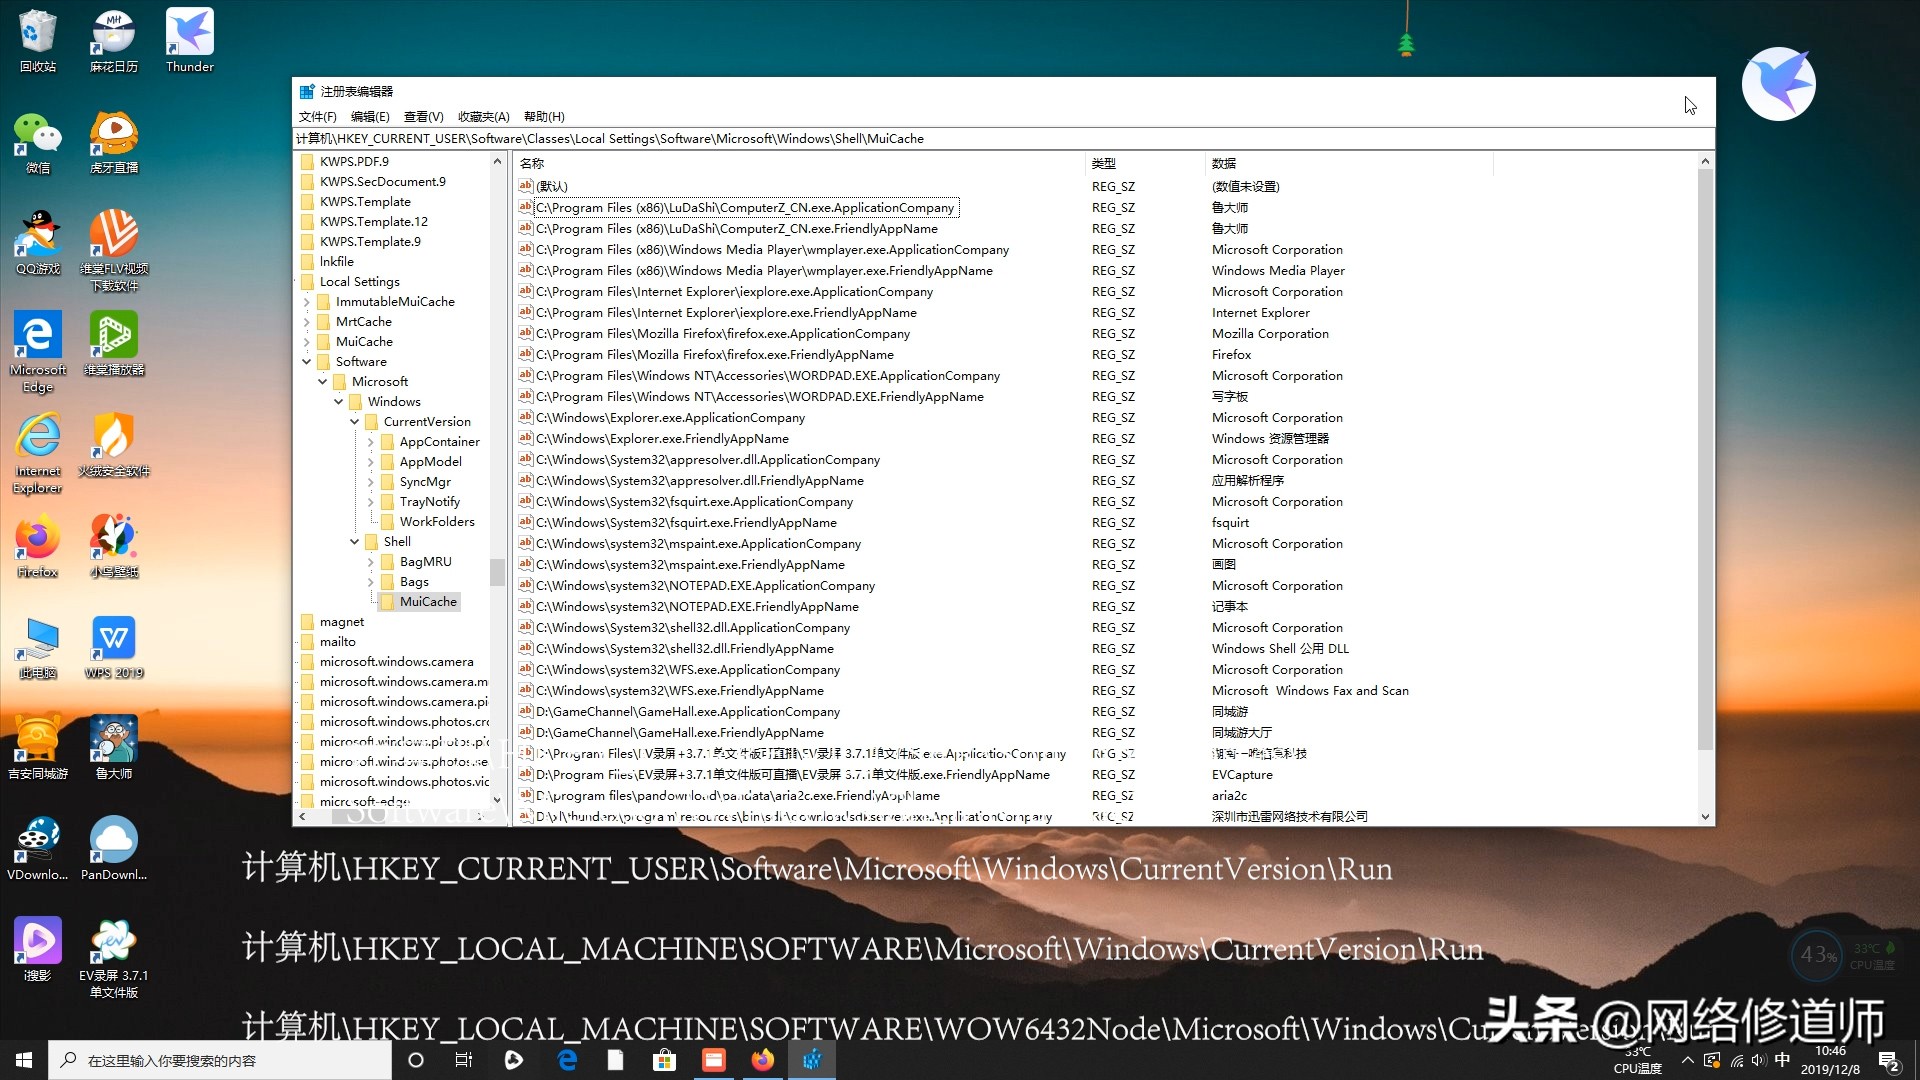Collapse the Shell tree node

click(354, 541)
